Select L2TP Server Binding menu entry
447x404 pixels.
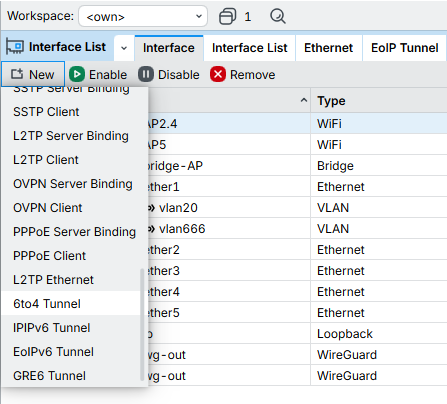pos(71,136)
